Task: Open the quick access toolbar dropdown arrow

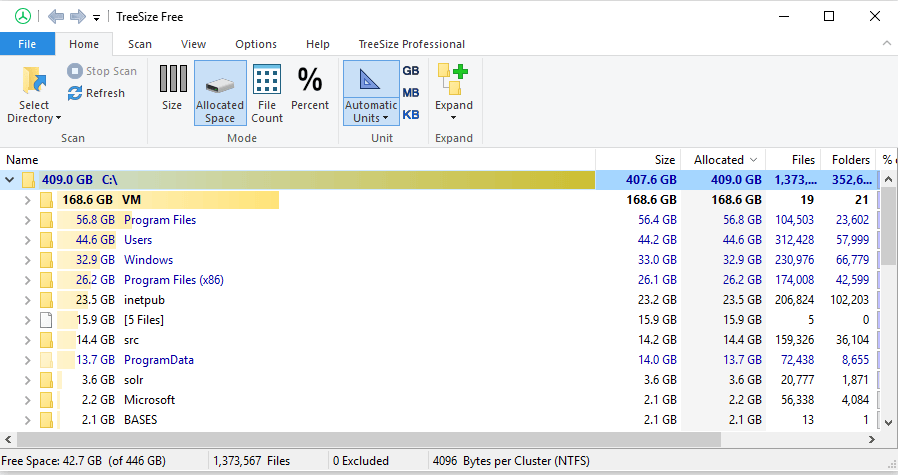Action: pos(96,18)
